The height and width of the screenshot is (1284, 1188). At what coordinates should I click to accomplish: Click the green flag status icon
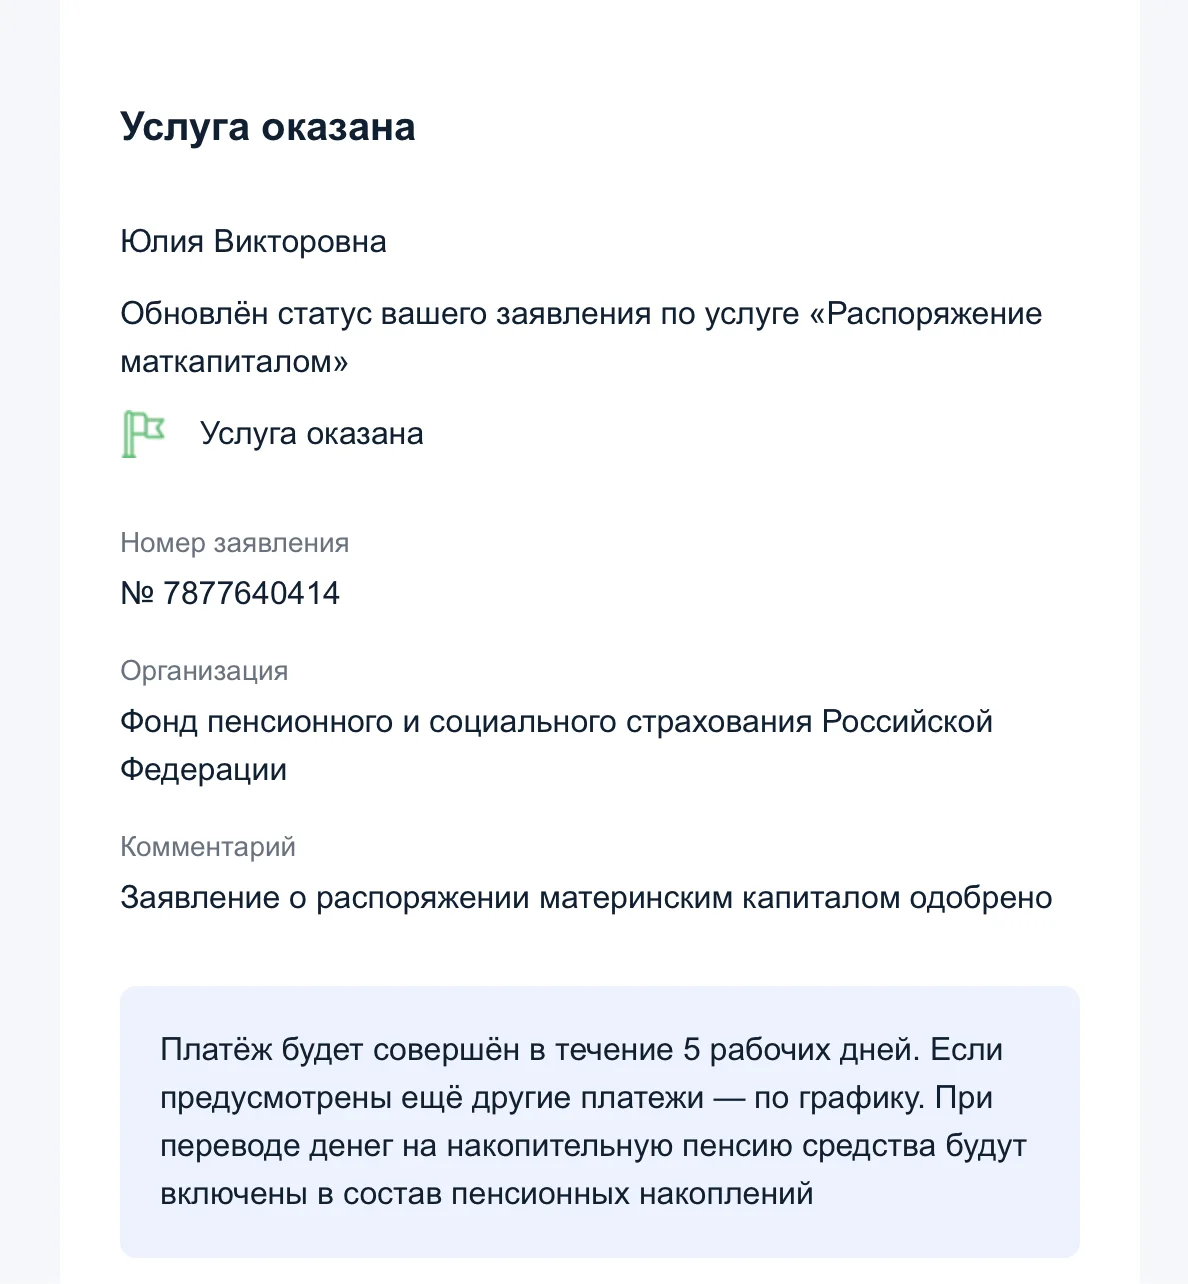click(143, 434)
